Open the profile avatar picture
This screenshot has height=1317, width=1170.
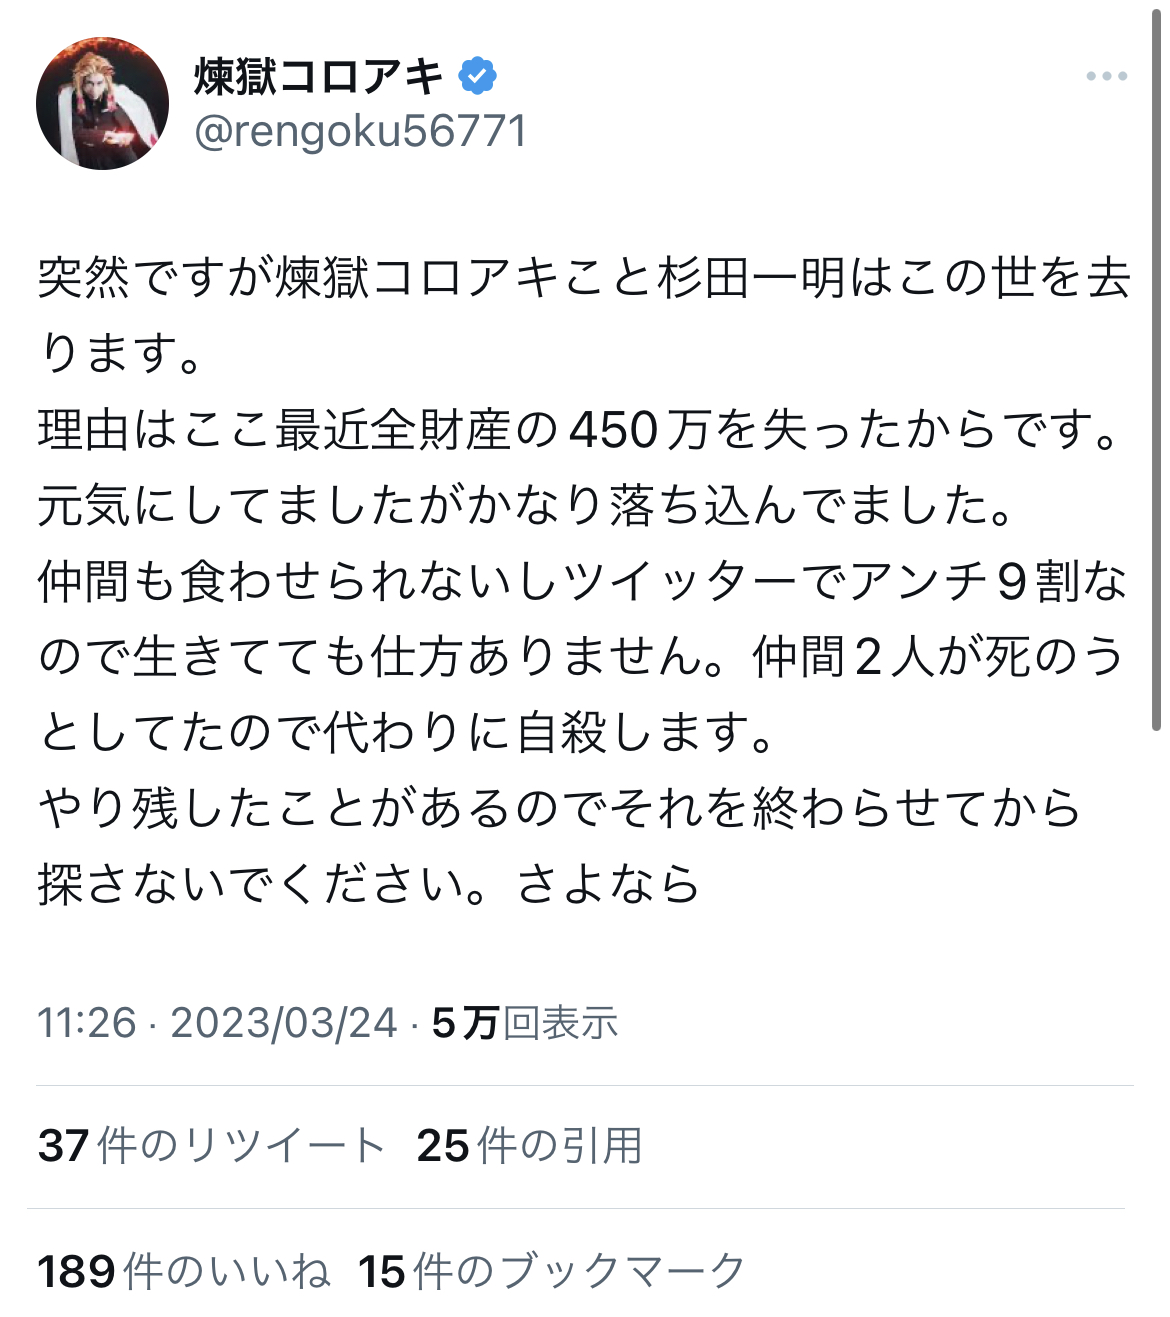point(102,103)
